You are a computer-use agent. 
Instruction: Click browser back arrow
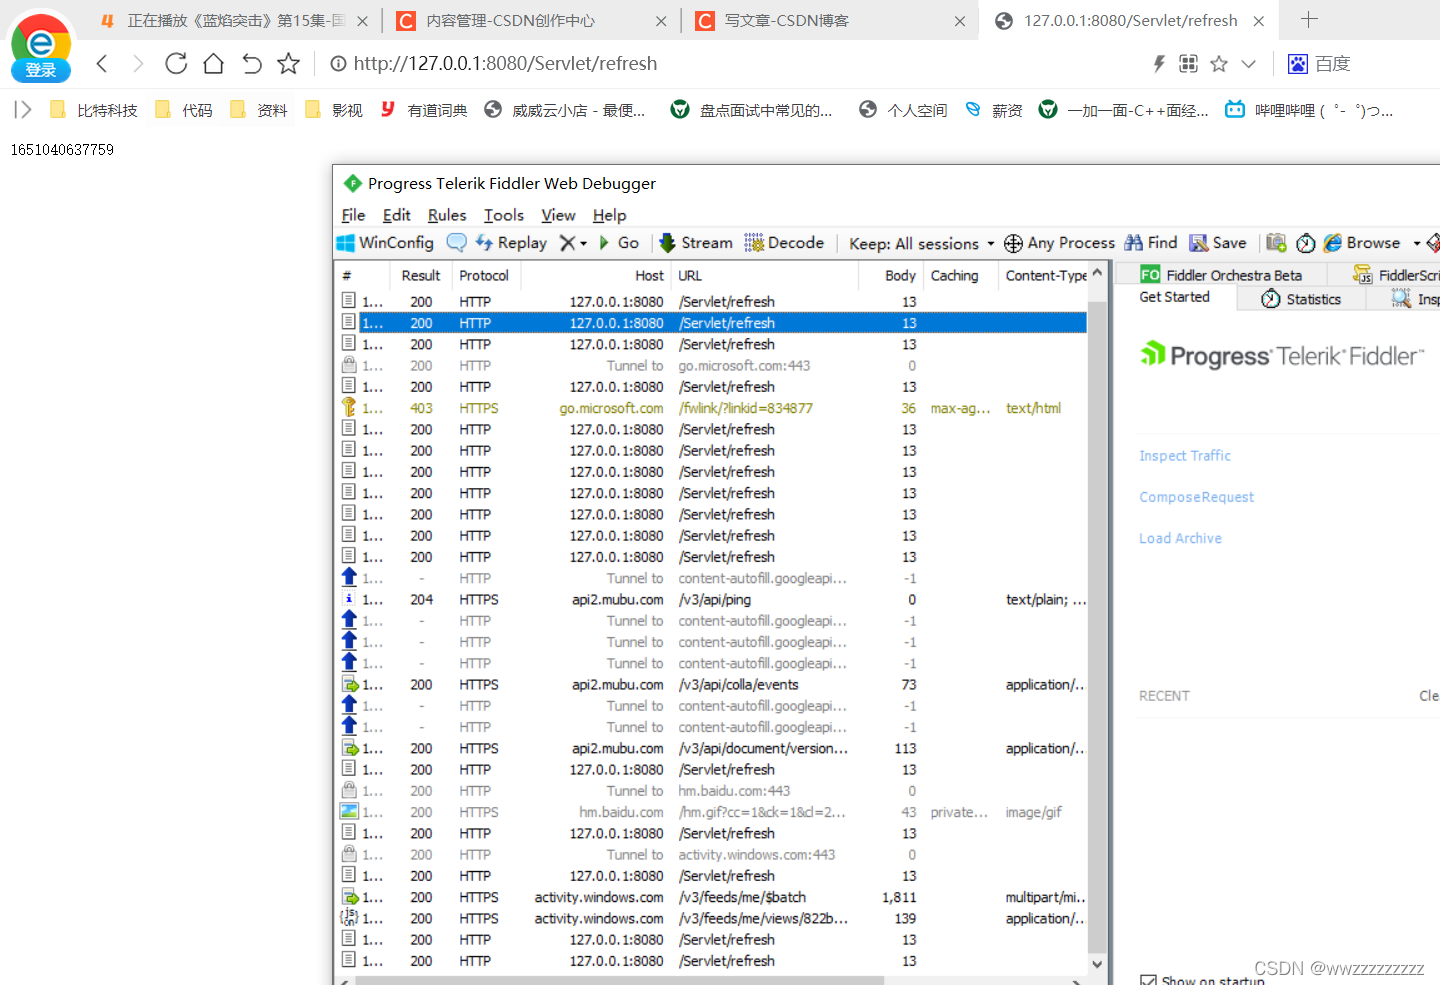(102, 64)
